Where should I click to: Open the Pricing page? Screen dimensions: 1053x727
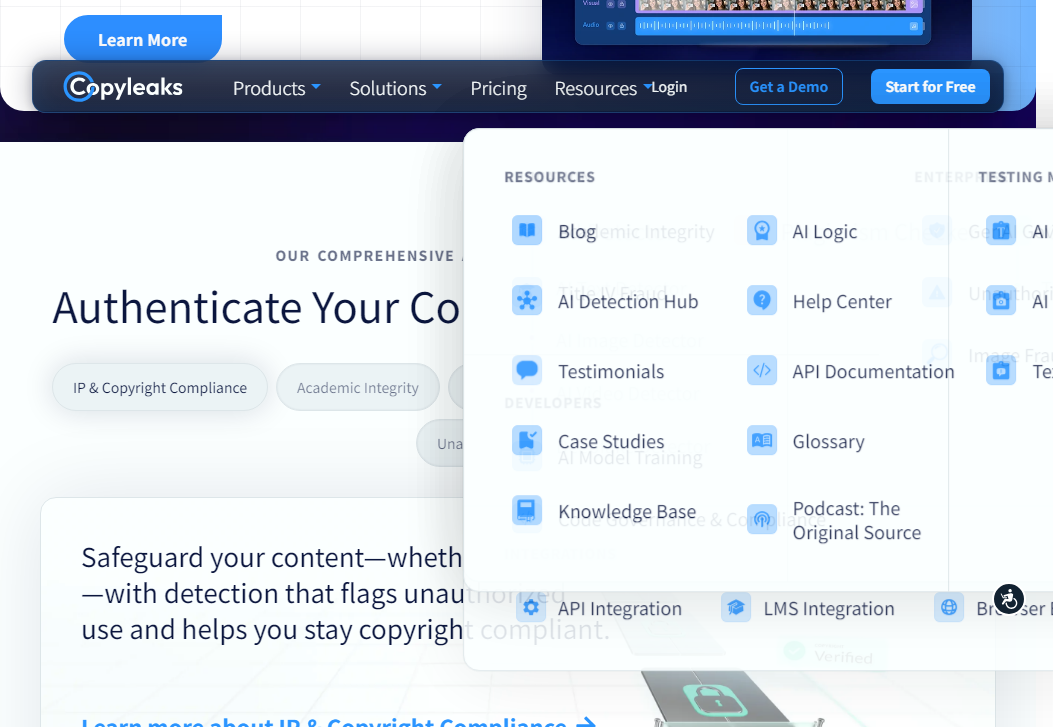coord(498,88)
